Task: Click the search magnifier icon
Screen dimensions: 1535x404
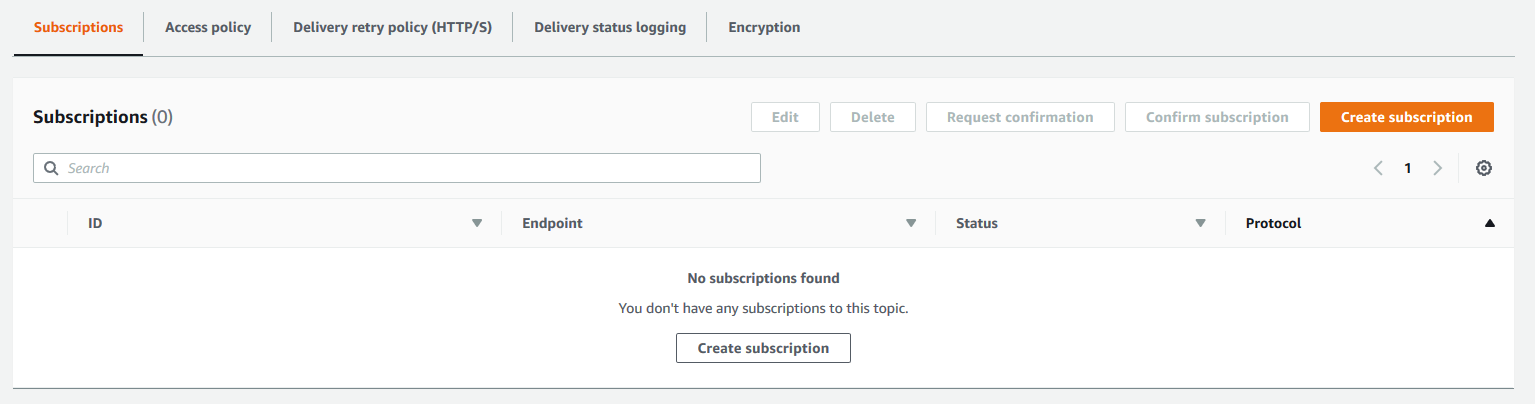Action: coord(51,168)
